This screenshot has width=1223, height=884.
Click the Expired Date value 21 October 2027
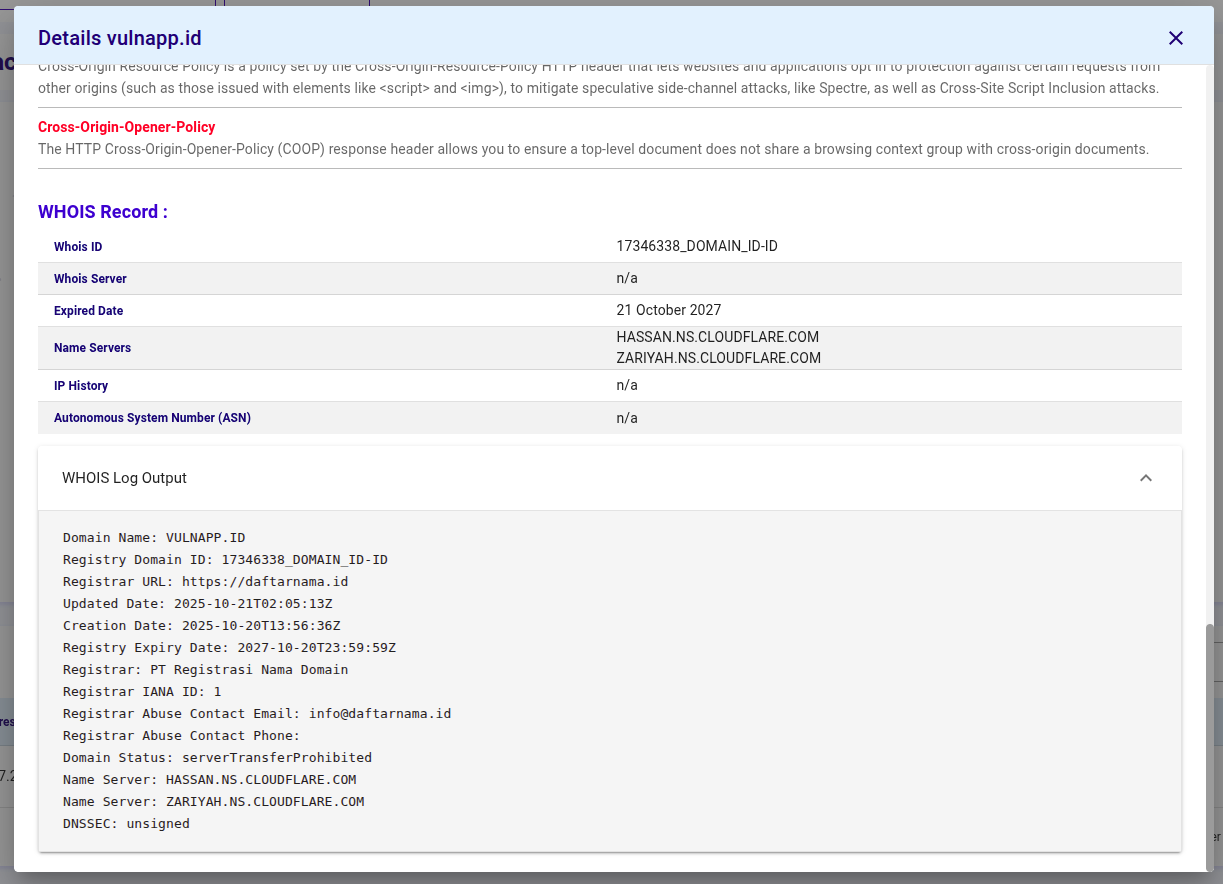pyautogui.click(x=668, y=310)
